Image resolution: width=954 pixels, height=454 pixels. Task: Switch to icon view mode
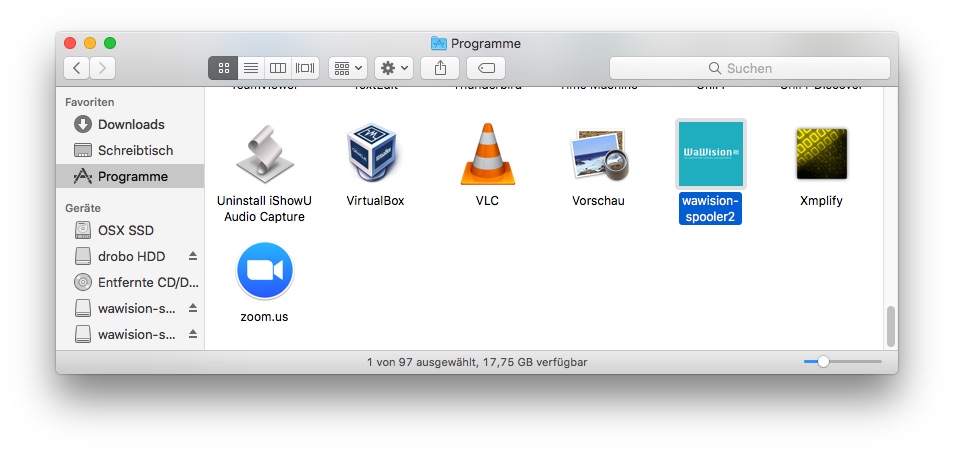[223, 68]
